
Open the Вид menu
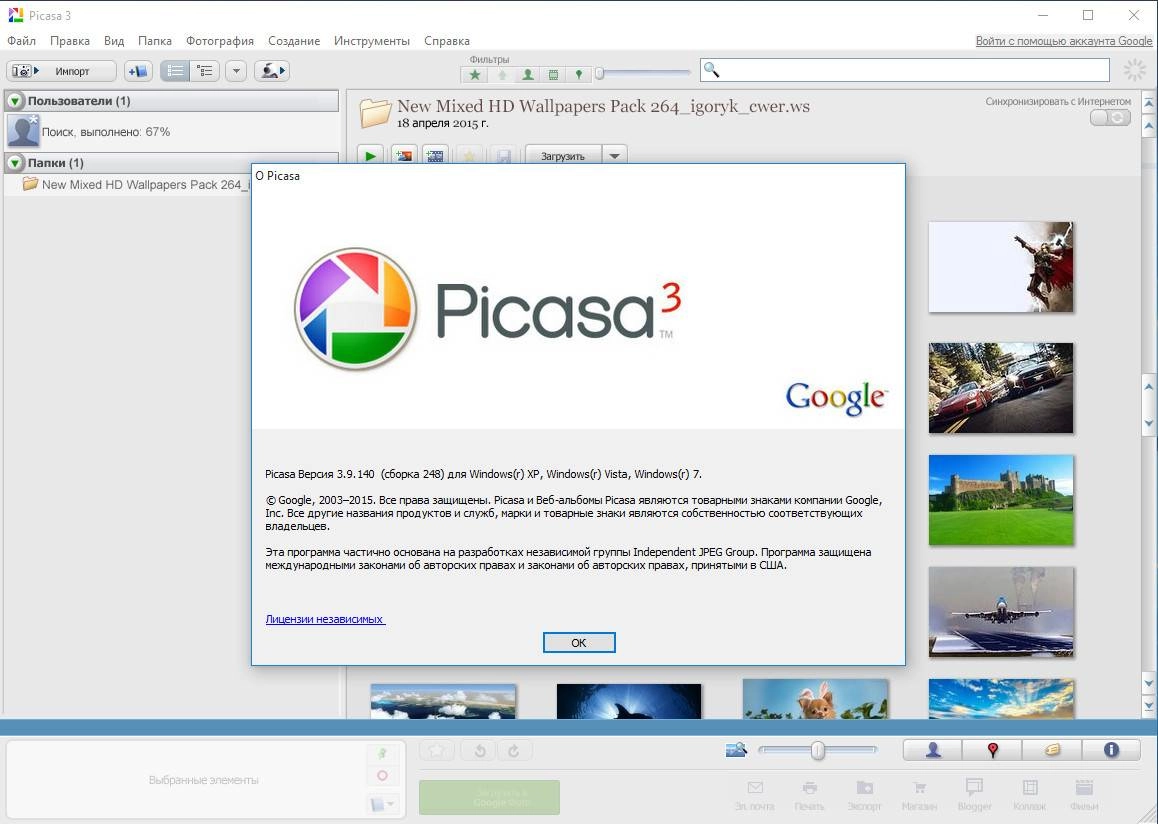114,41
